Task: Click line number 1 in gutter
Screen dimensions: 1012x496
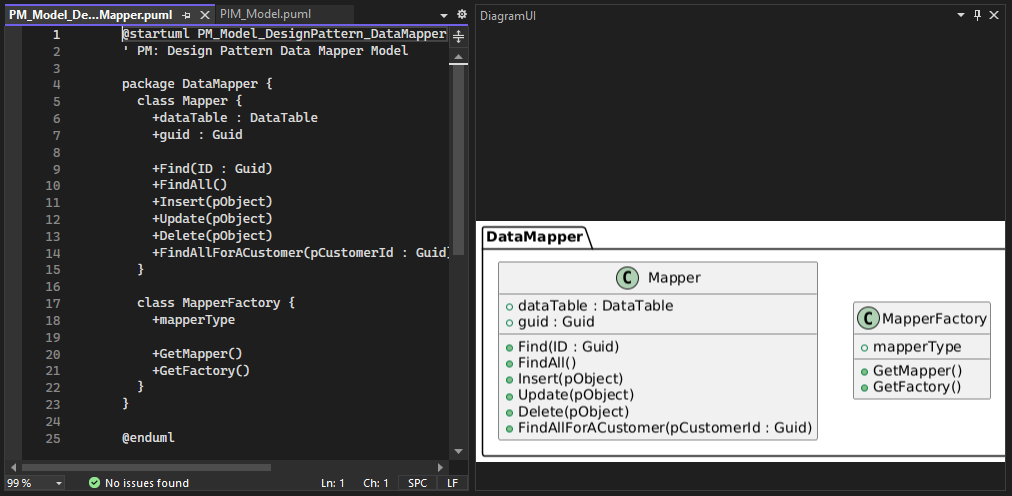Action: (57, 34)
